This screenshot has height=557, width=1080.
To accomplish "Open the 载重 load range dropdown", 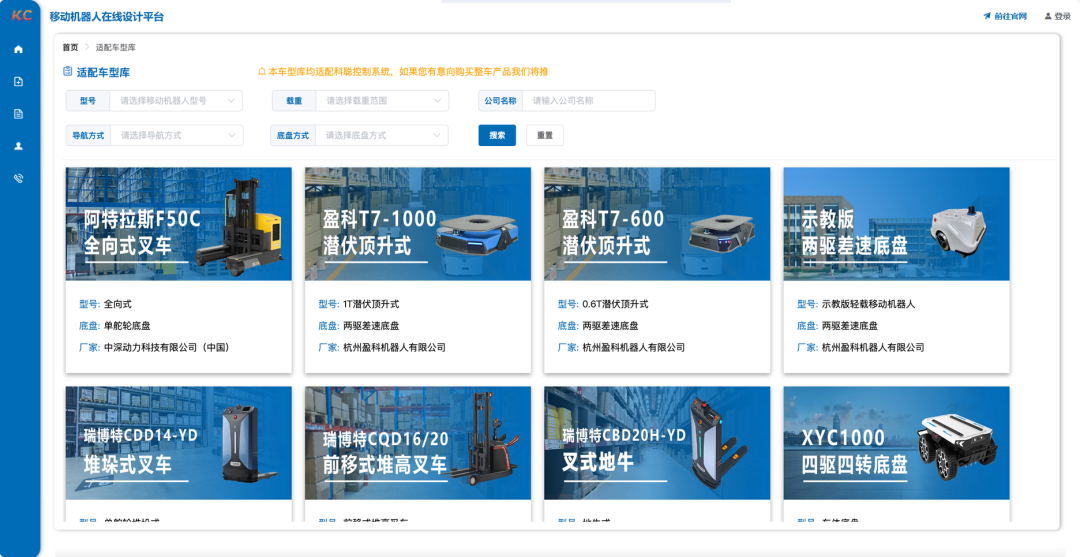I will [381, 101].
